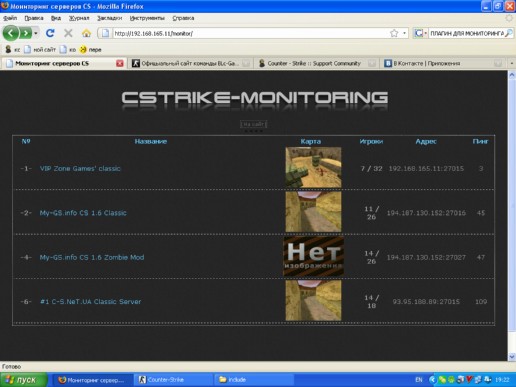The width and height of the screenshot is (516, 387).
Task: Click the address bar URL field
Action: click(250, 33)
